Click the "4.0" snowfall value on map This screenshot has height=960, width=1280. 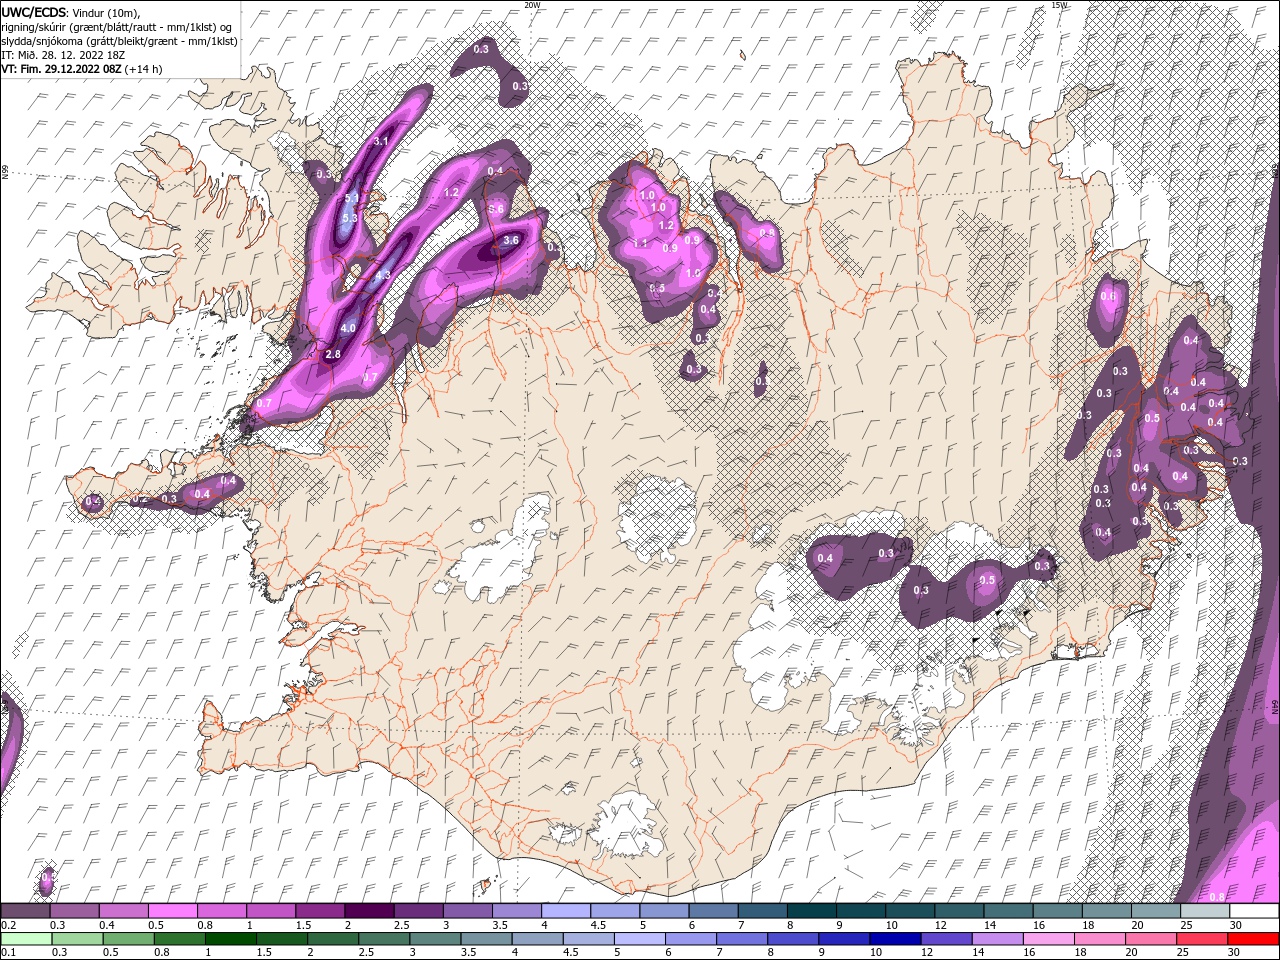tap(348, 328)
